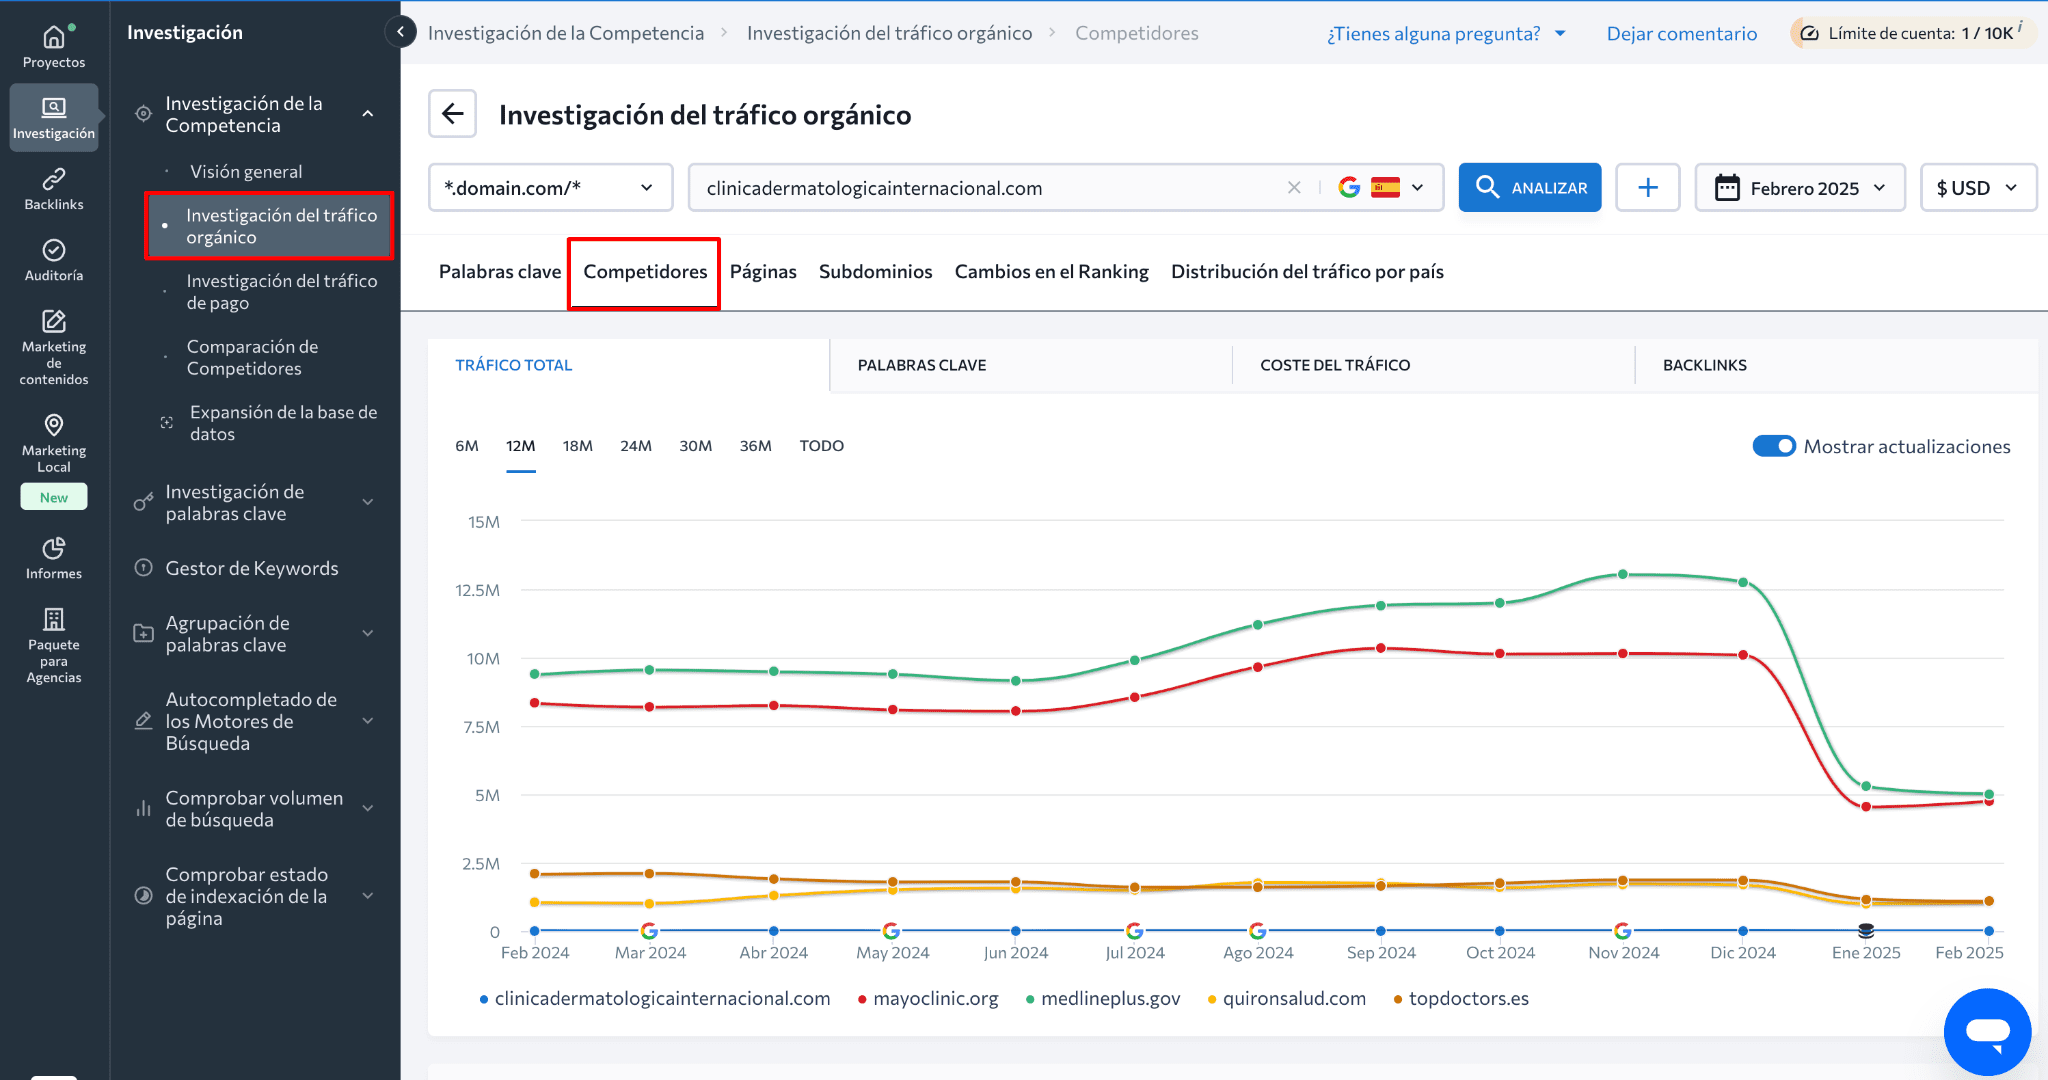Select the BACKLINKS chart tab
The height and width of the screenshot is (1080, 2048).
pyautogui.click(x=1836, y=365)
